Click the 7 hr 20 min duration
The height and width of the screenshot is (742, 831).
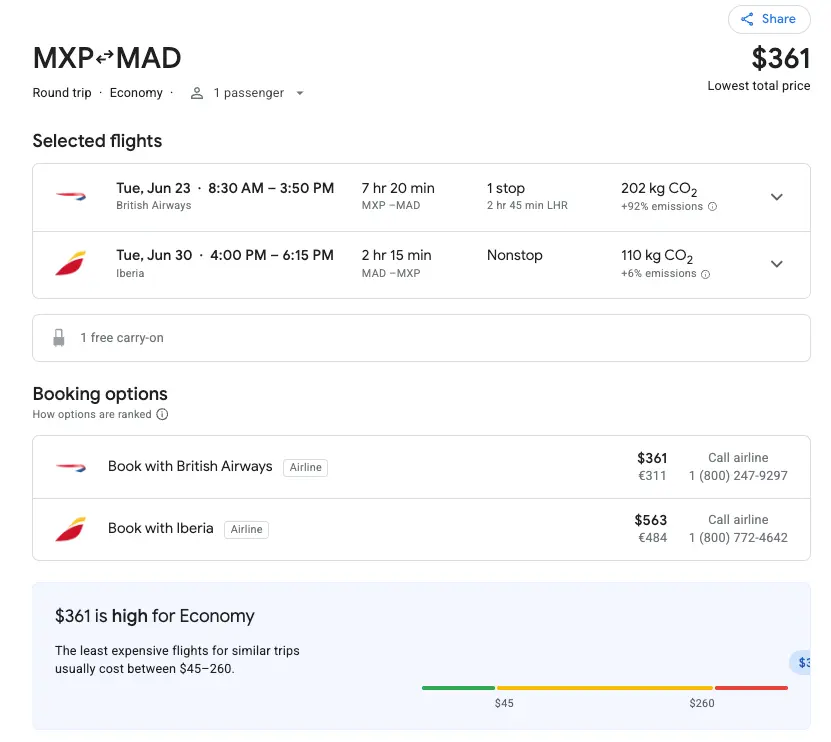coord(398,188)
